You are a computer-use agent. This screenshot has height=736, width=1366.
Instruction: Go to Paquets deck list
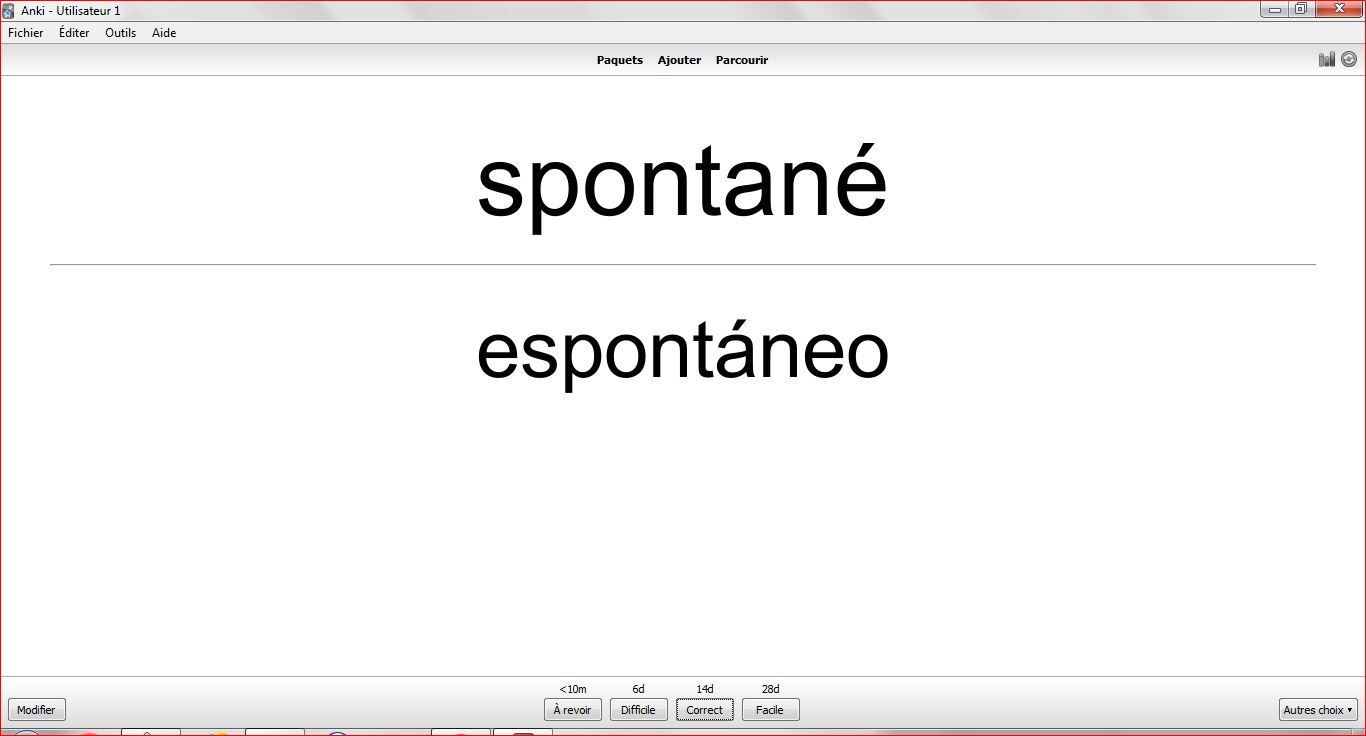[x=620, y=60]
